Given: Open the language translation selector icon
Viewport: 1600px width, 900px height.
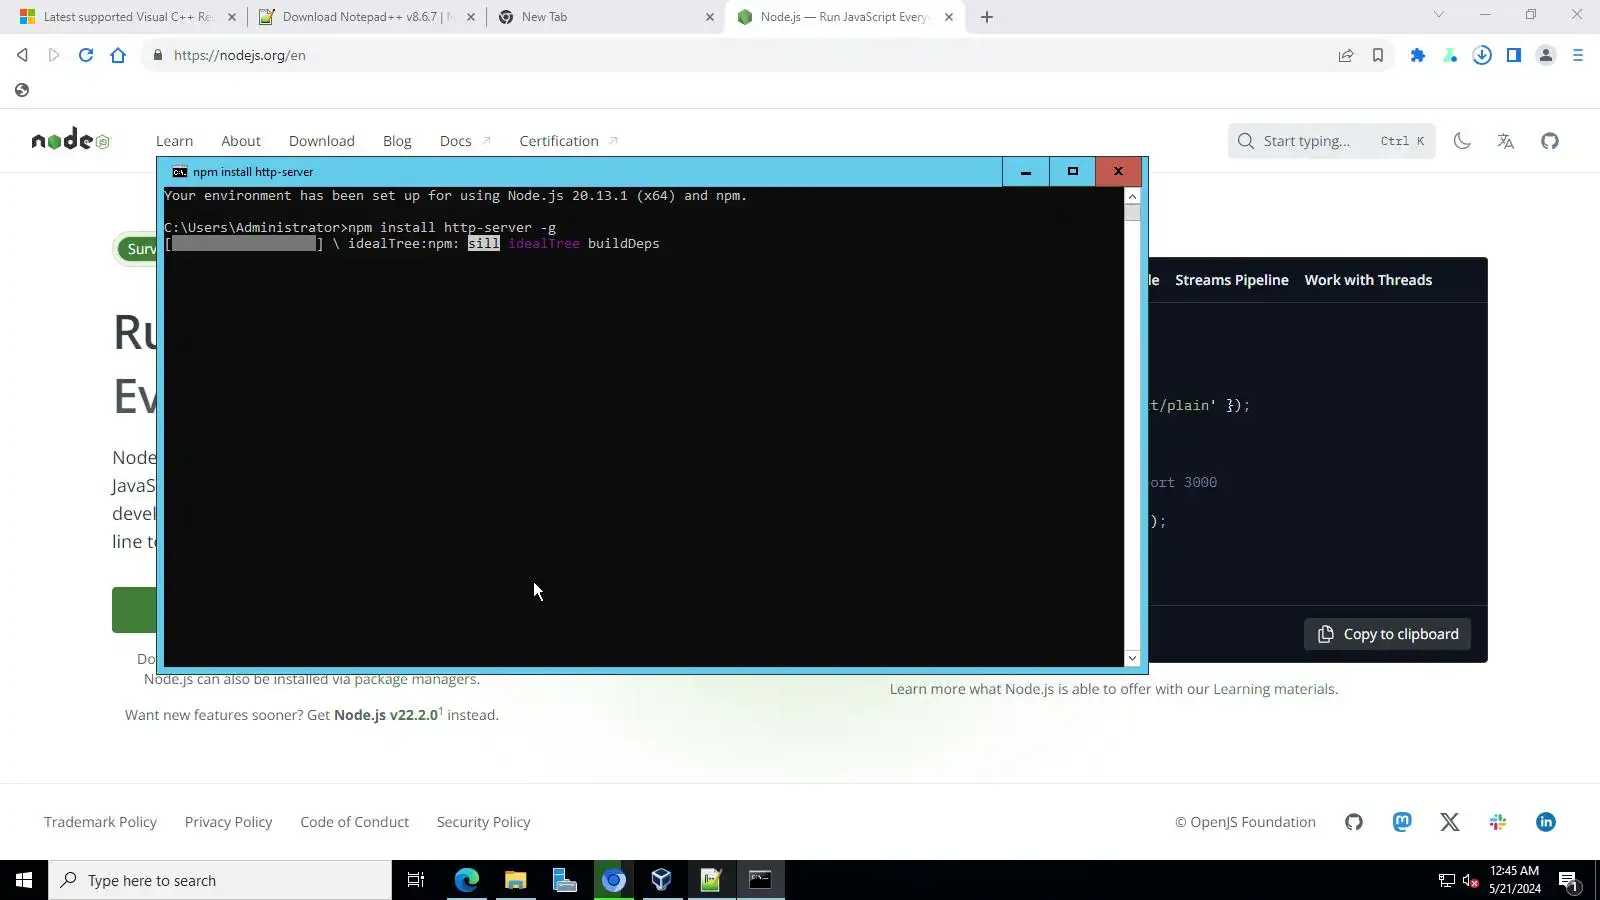Looking at the screenshot, I should tap(1506, 141).
